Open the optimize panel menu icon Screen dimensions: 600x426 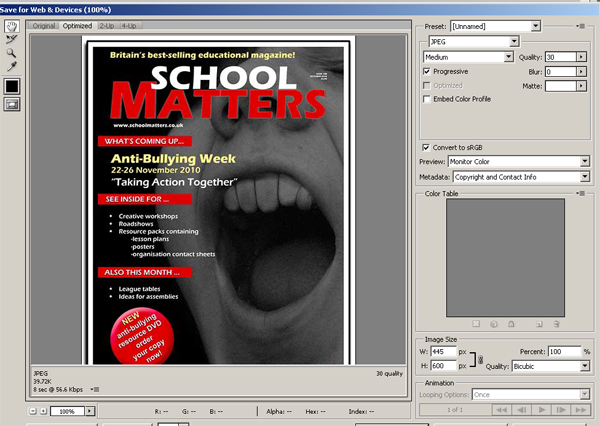[580, 26]
